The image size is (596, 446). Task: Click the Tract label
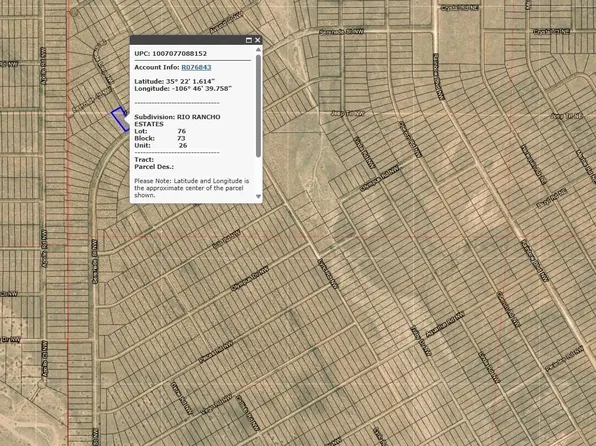point(144,160)
